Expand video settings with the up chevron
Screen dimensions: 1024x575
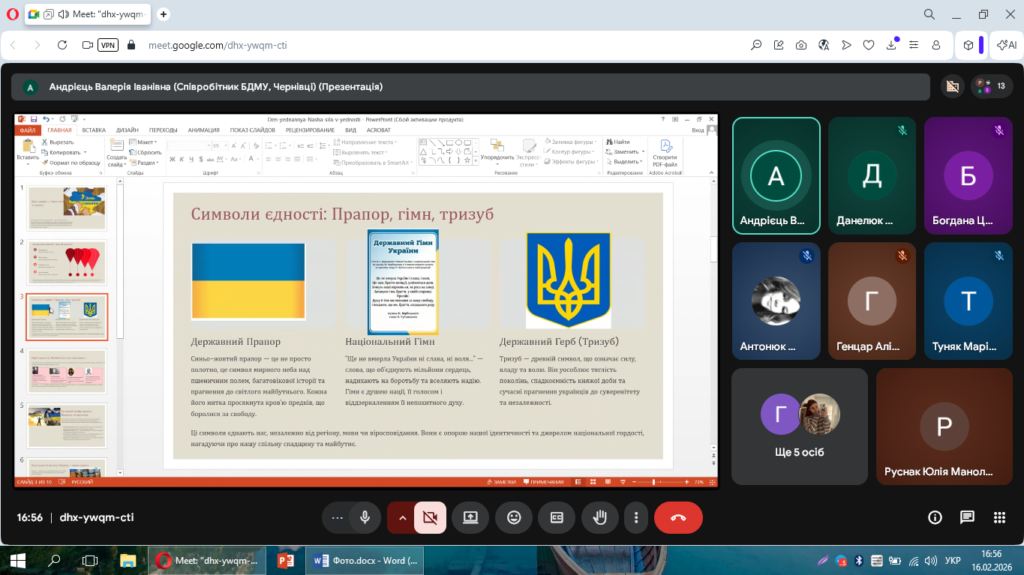tap(402, 517)
